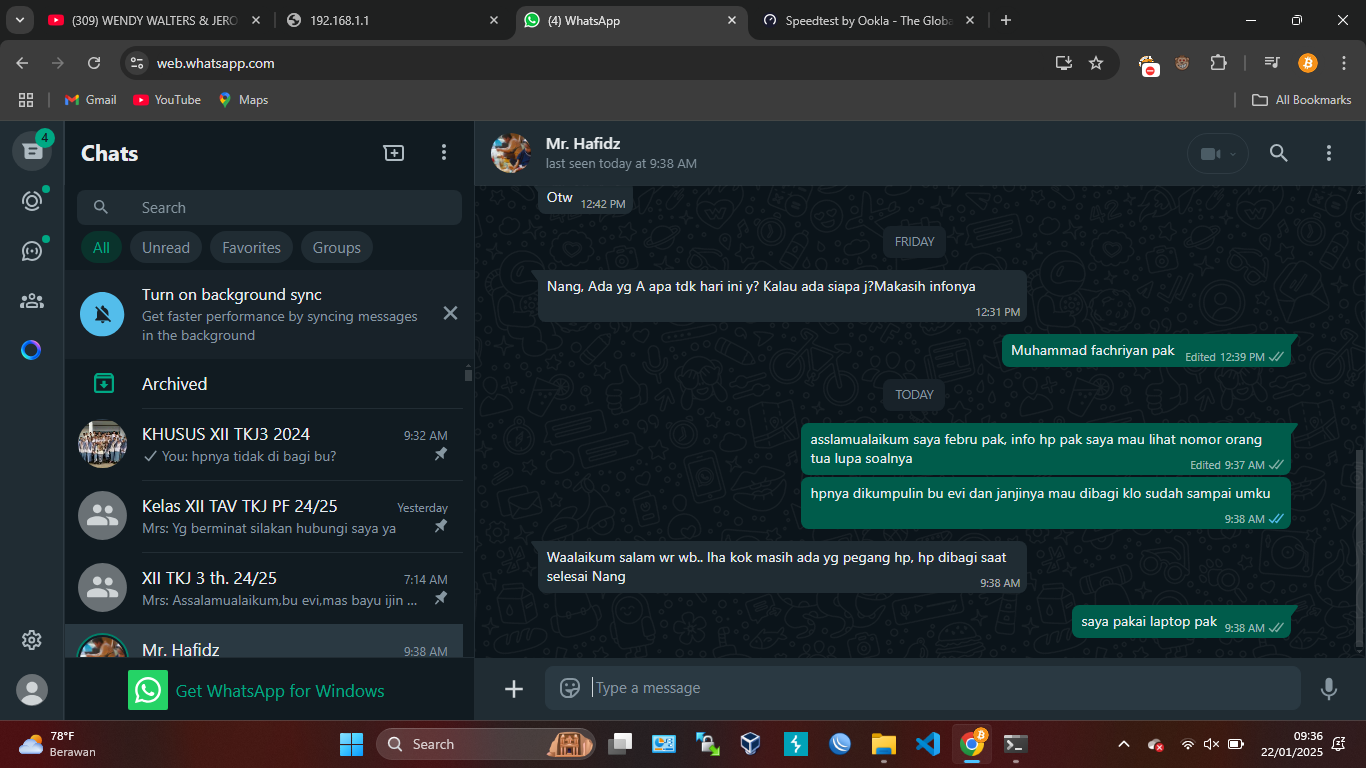Open the Archived chats row
Image resolution: width=1366 pixels, height=768 pixels.
264,384
